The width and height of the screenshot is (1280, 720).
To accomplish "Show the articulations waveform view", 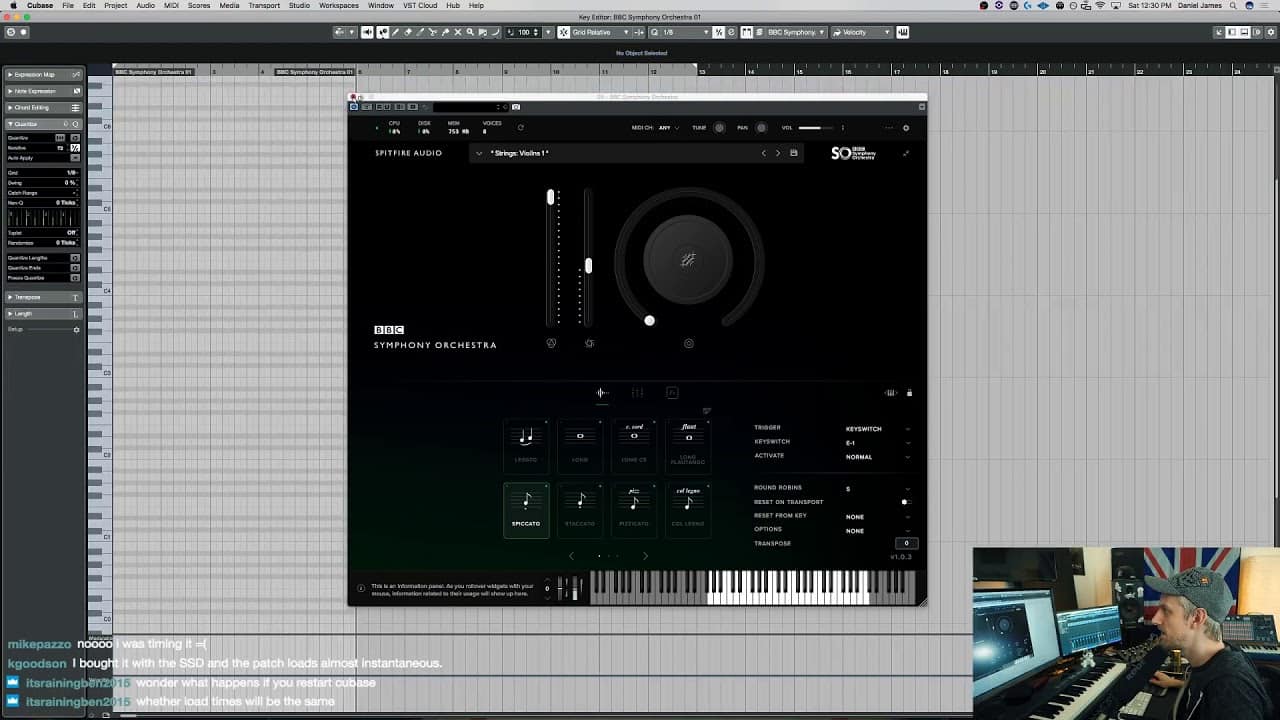I will (x=601, y=393).
